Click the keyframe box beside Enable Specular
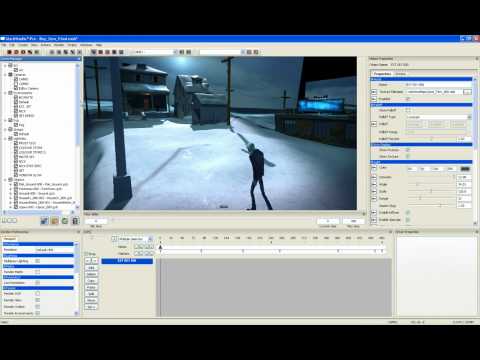480x360 pixels. (x=374, y=220)
